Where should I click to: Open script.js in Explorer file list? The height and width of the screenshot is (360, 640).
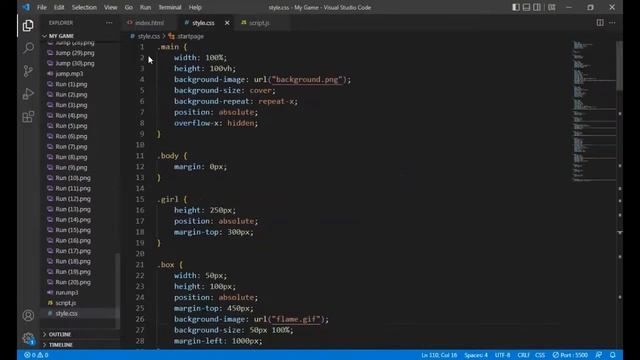point(66,303)
